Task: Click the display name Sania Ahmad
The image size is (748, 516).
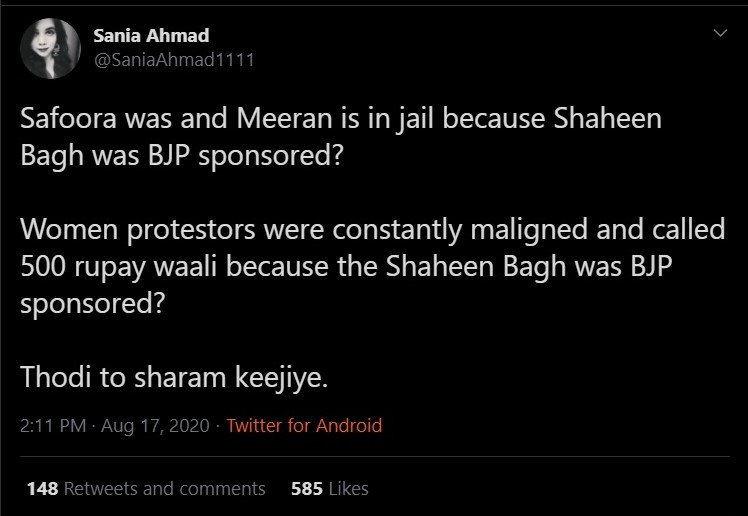Action: coord(151,36)
